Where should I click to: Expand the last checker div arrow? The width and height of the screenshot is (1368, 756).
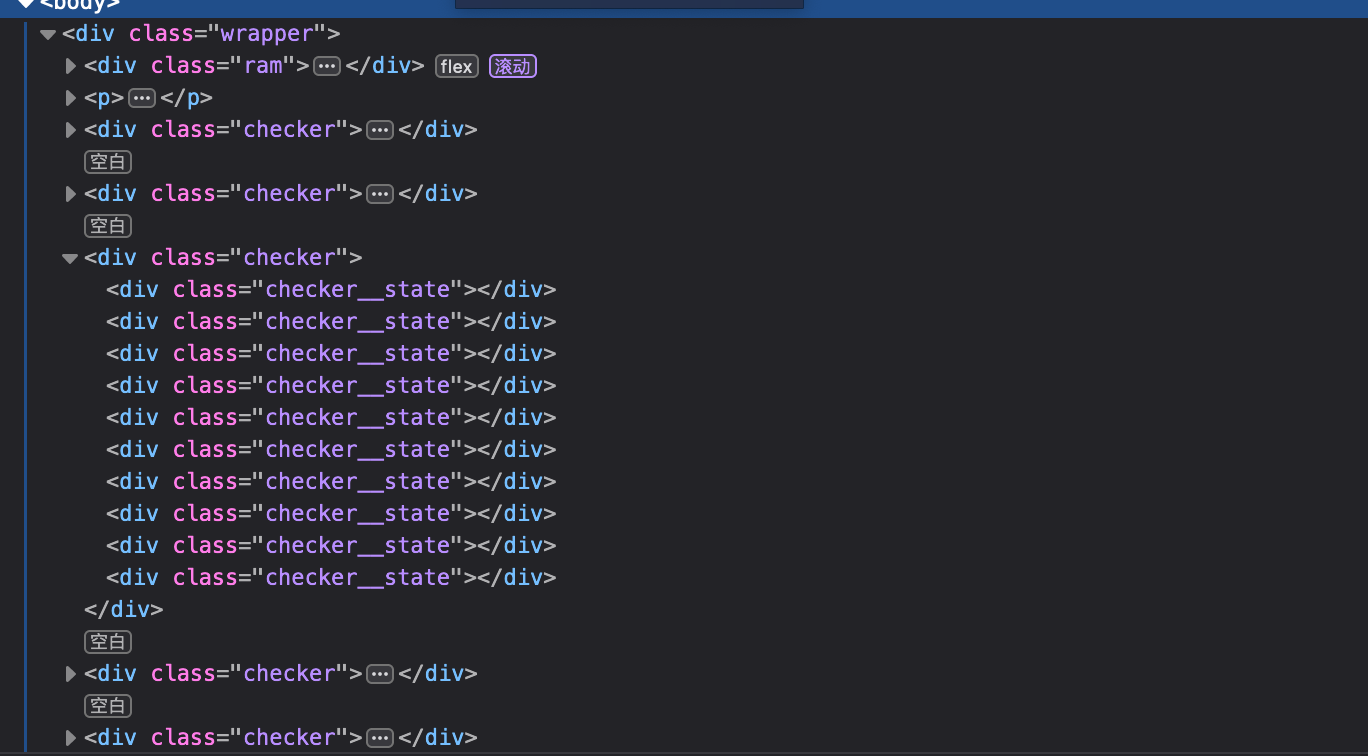pos(70,738)
